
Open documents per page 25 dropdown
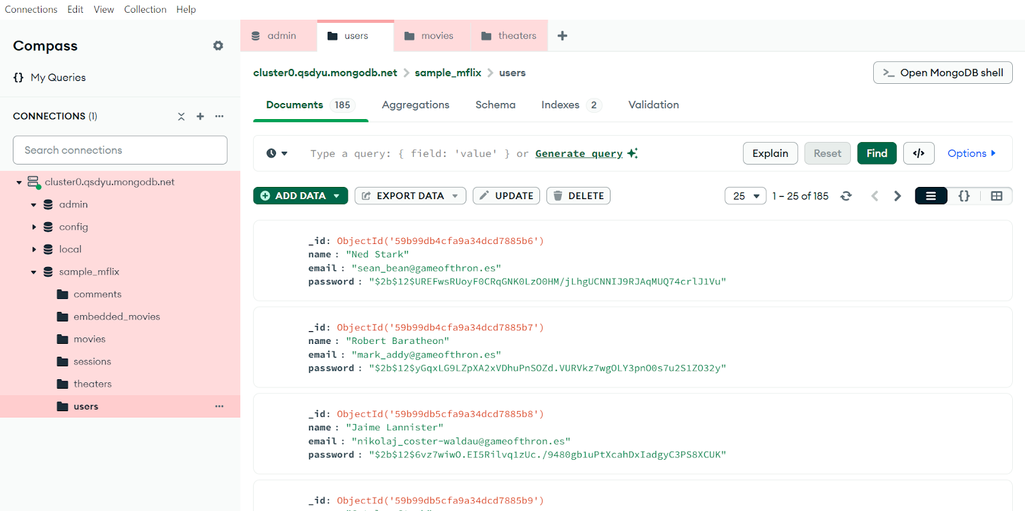pos(746,196)
